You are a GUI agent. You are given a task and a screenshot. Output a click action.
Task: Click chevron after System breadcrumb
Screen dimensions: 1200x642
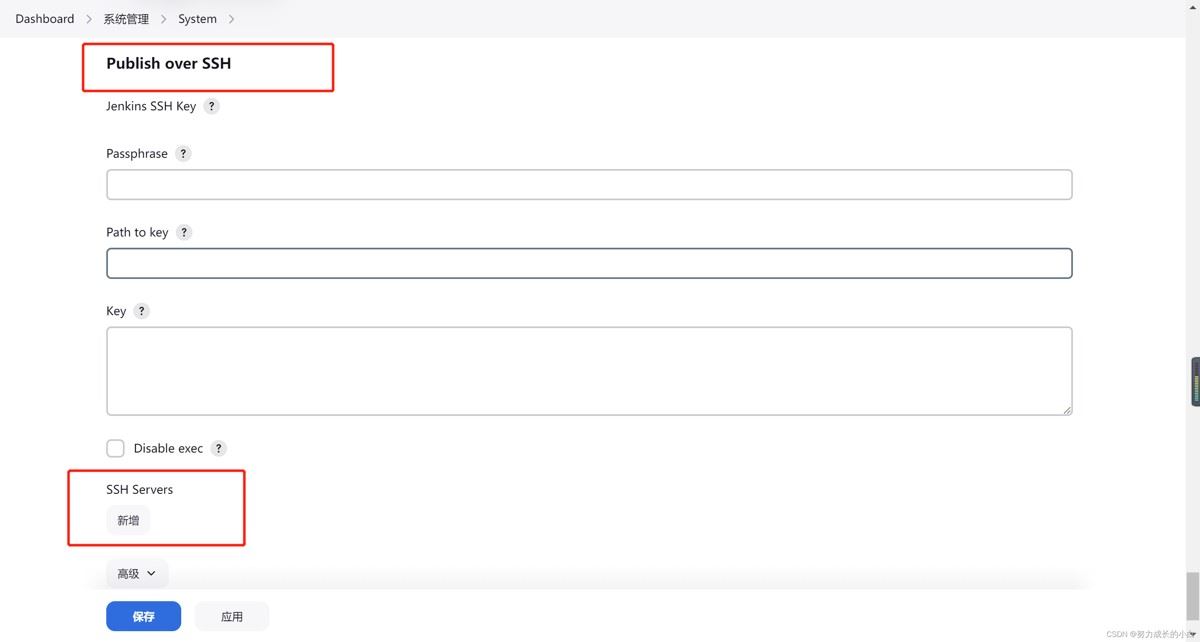coord(231,19)
